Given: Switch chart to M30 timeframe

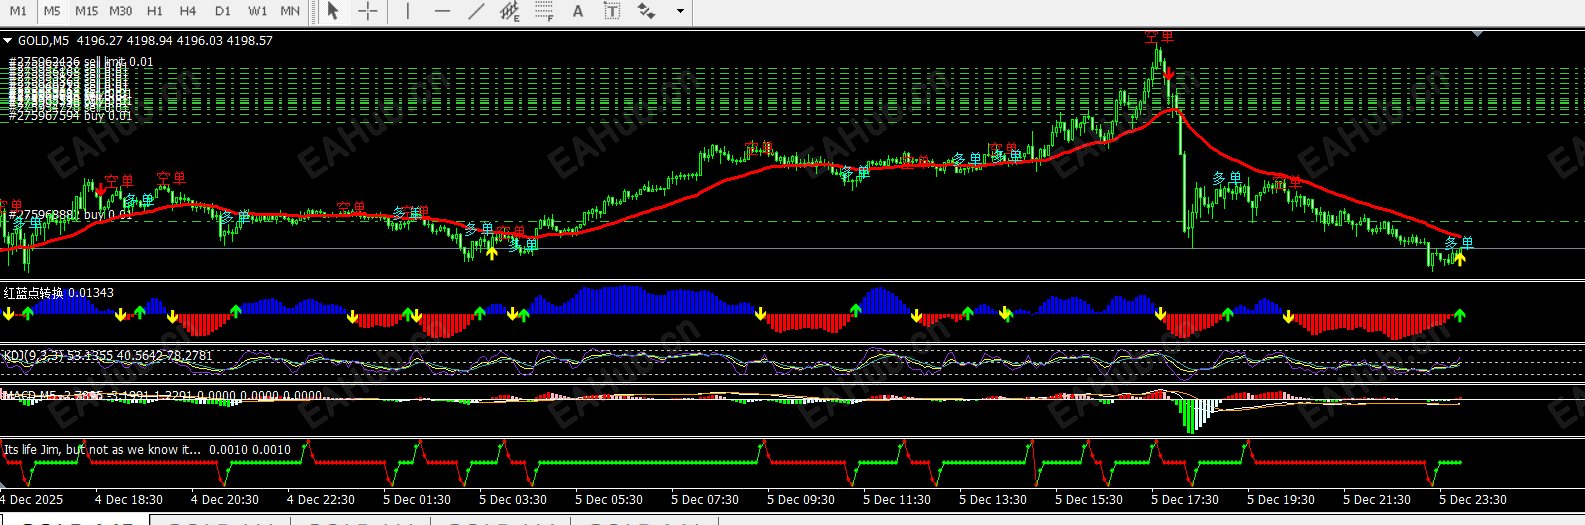Looking at the screenshot, I should pos(120,11).
